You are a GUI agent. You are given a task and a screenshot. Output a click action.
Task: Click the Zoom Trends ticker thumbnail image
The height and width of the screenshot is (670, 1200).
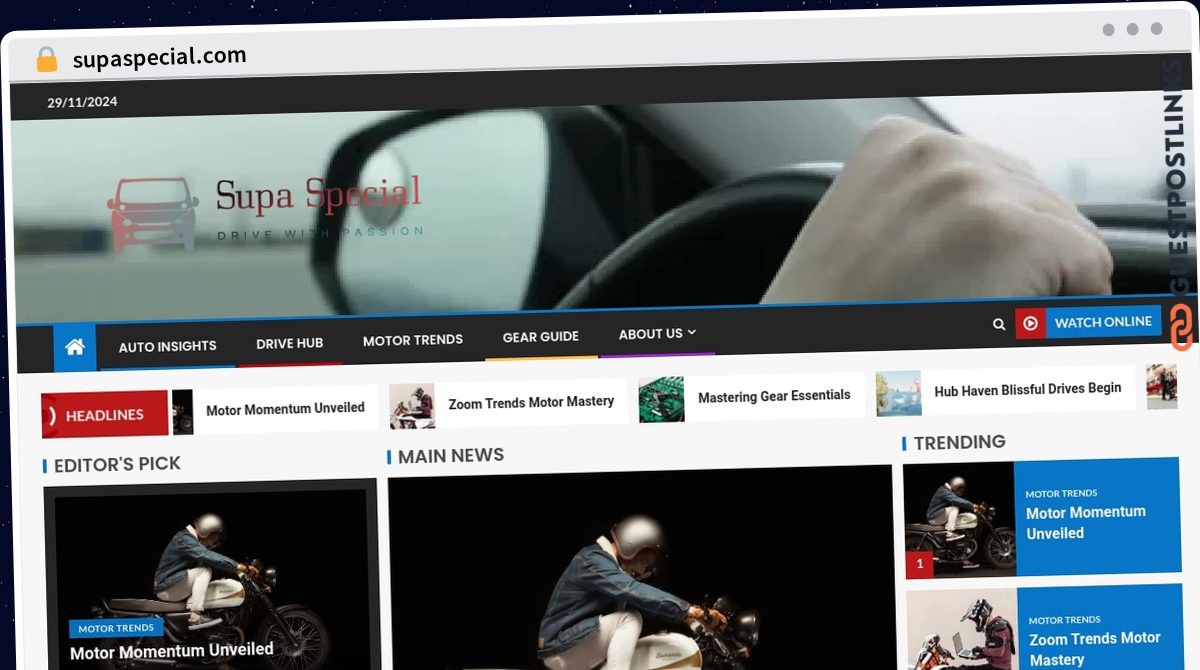411,406
